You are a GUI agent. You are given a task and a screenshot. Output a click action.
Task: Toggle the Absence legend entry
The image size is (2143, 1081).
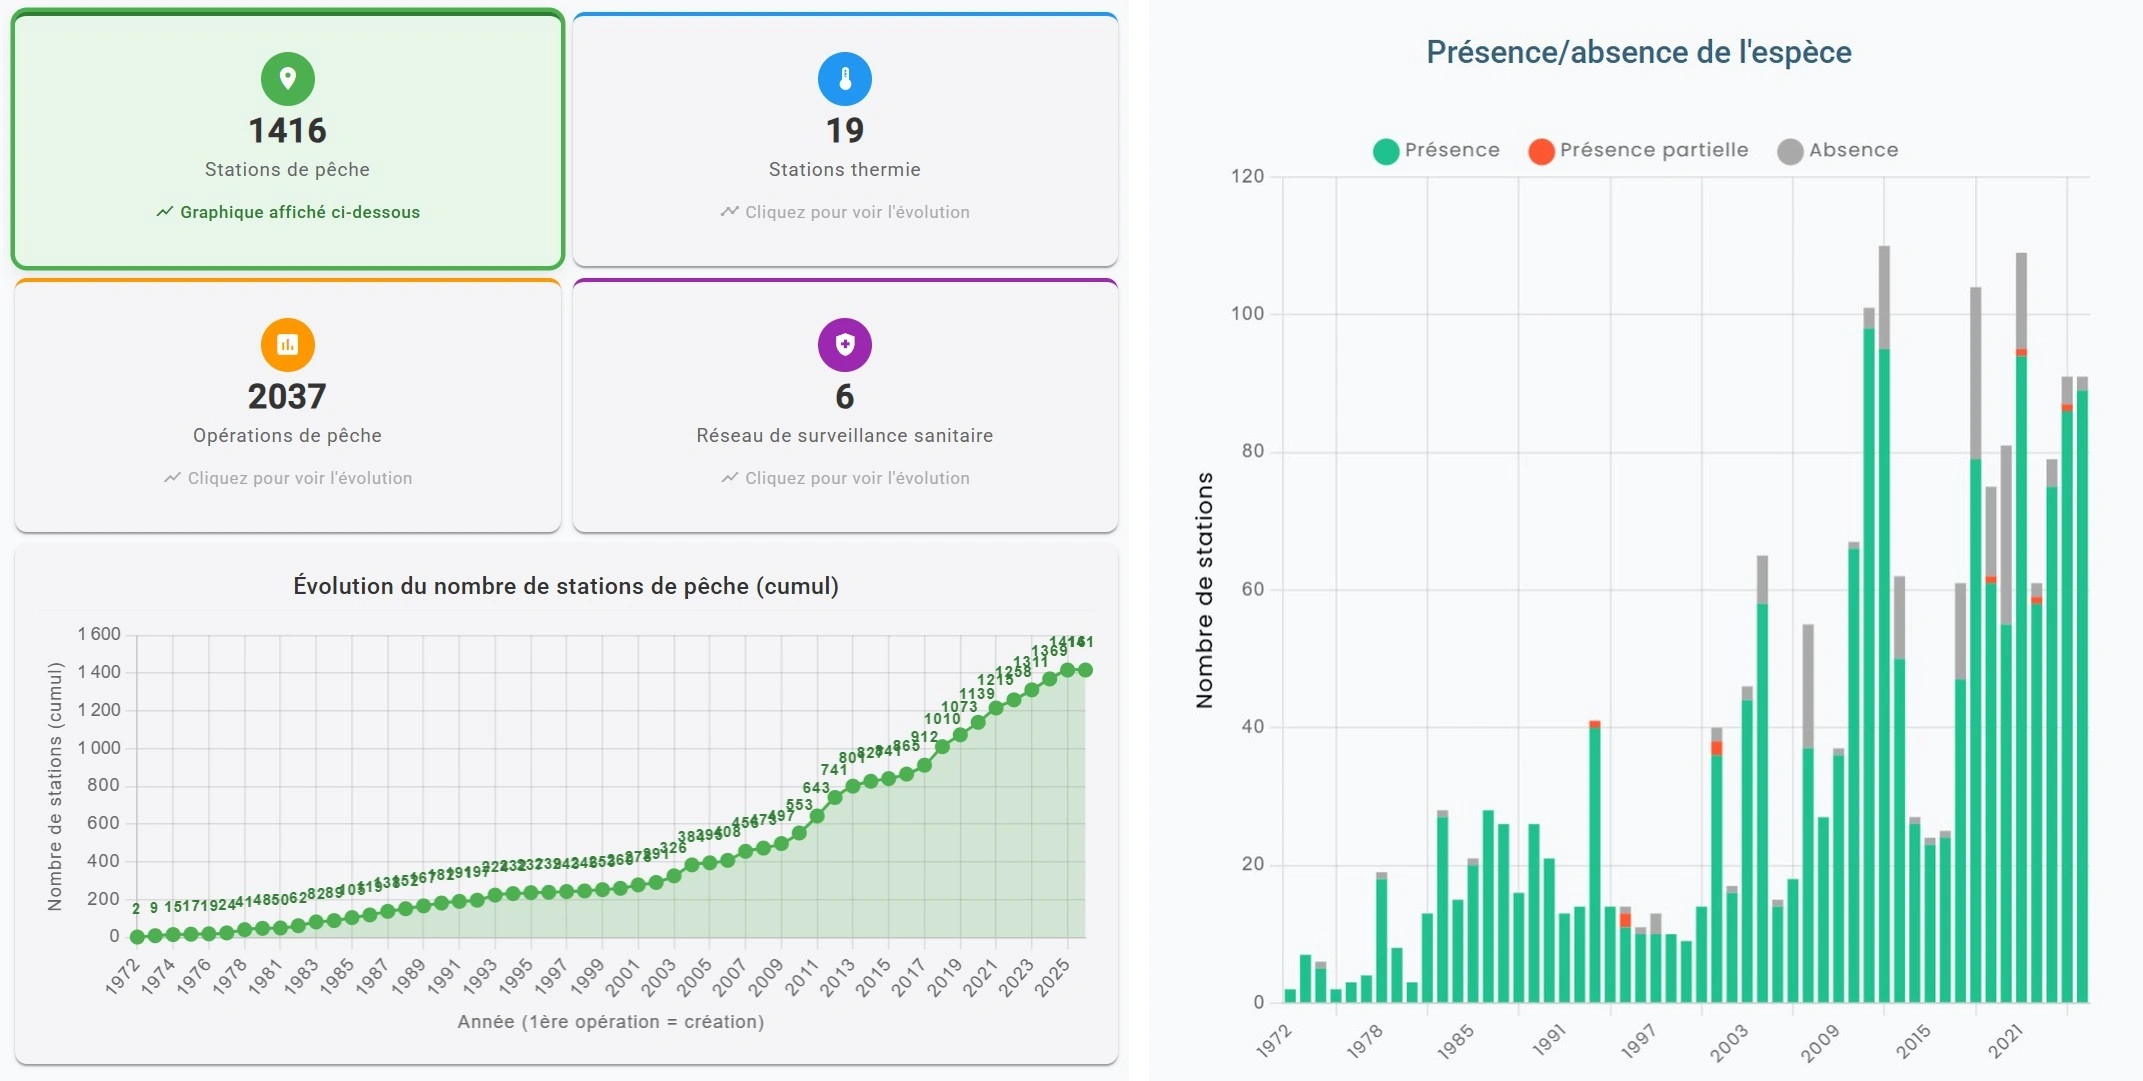[x=1838, y=151]
